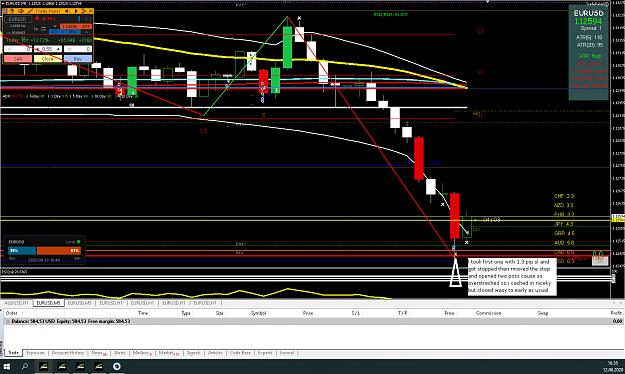The width and height of the screenshot is (625, 374).
Task: Click the AUD 5.0 currency strength entry
Action: pyautogui.click(x=564, y=242)
